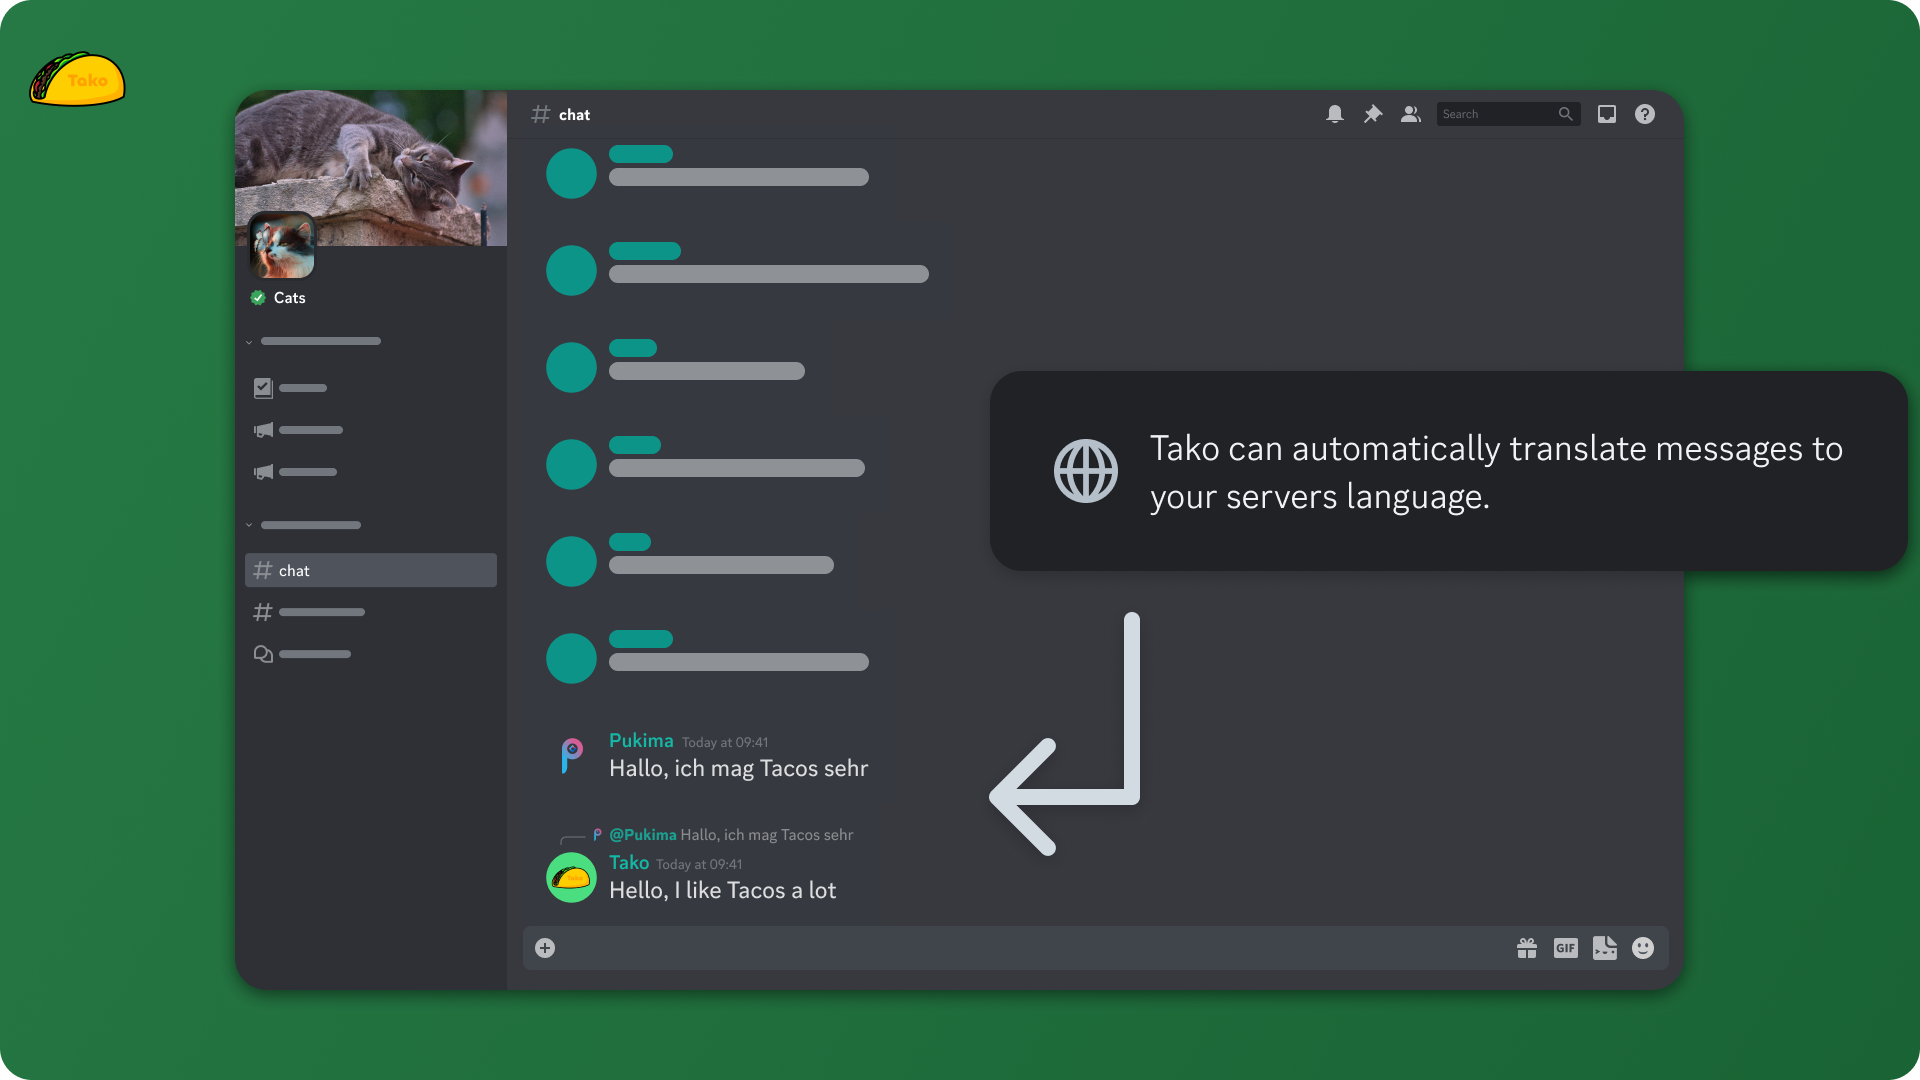Viewport: 1920px width, 1080px height.
Task: Open the gift icon in the message bar
Action: [1527, 947]
